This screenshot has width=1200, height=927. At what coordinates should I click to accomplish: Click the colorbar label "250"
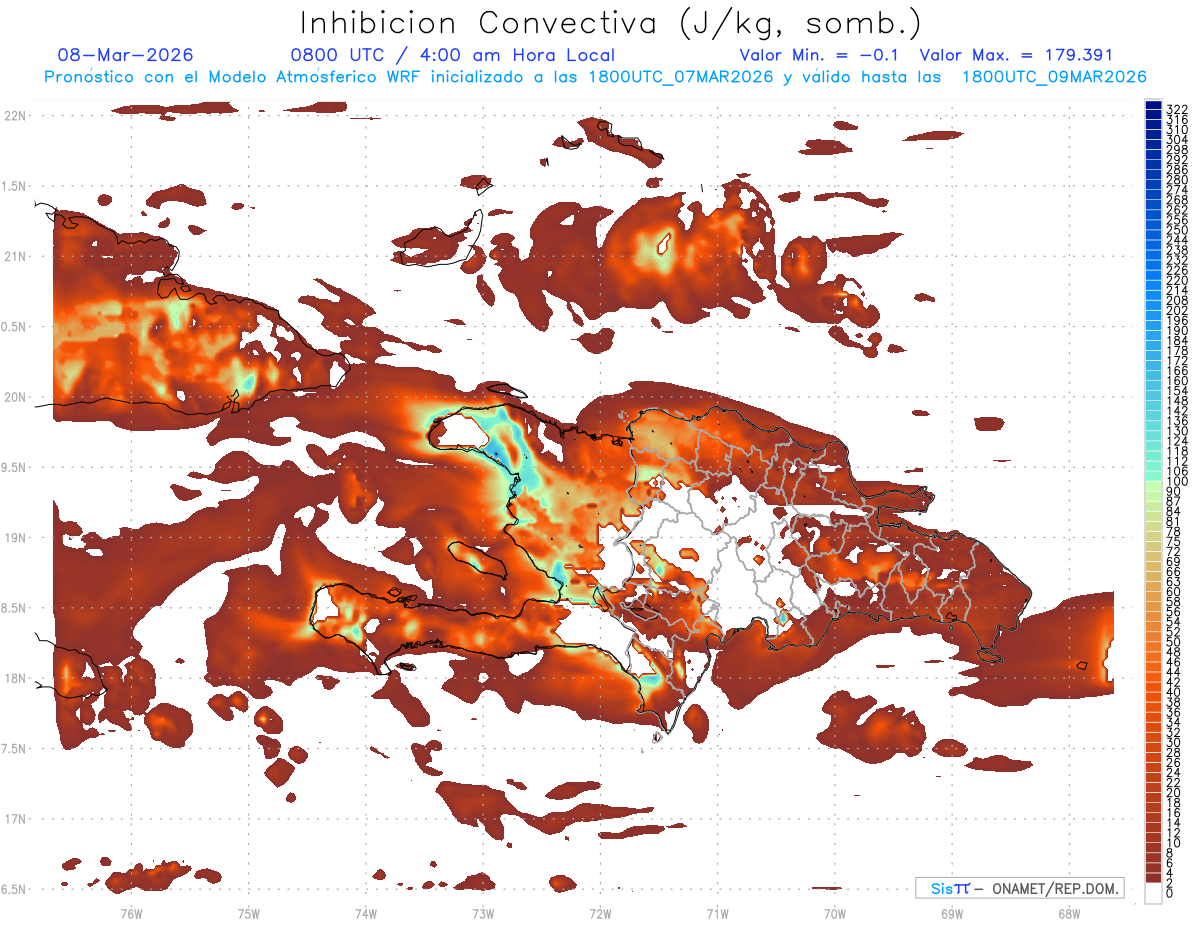click(1176, 230)
